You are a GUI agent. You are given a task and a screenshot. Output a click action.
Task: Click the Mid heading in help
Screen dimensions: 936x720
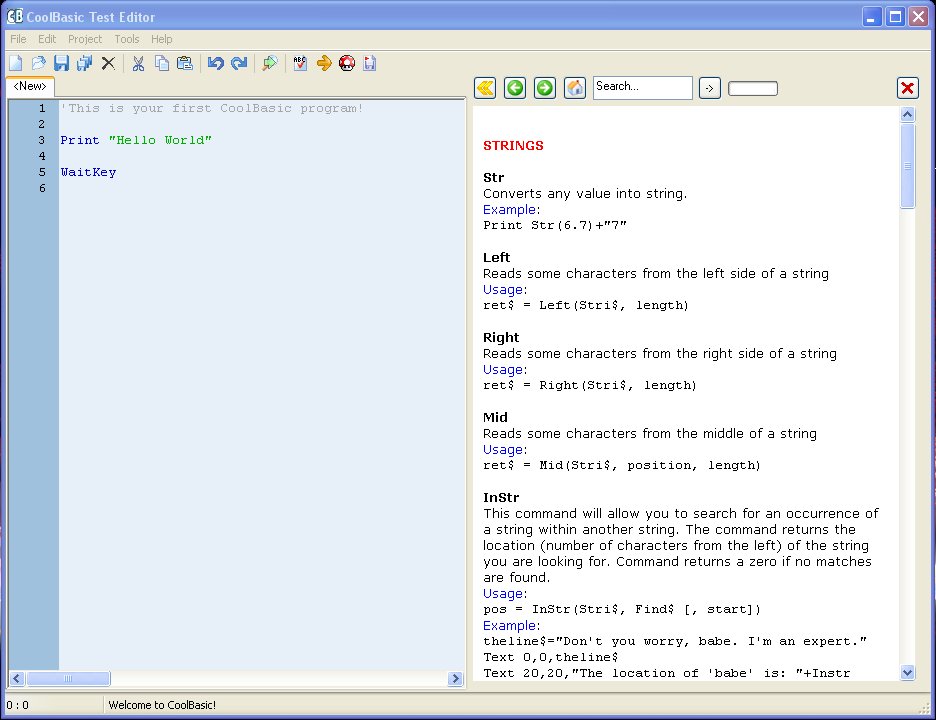click(x=495, y=417)
